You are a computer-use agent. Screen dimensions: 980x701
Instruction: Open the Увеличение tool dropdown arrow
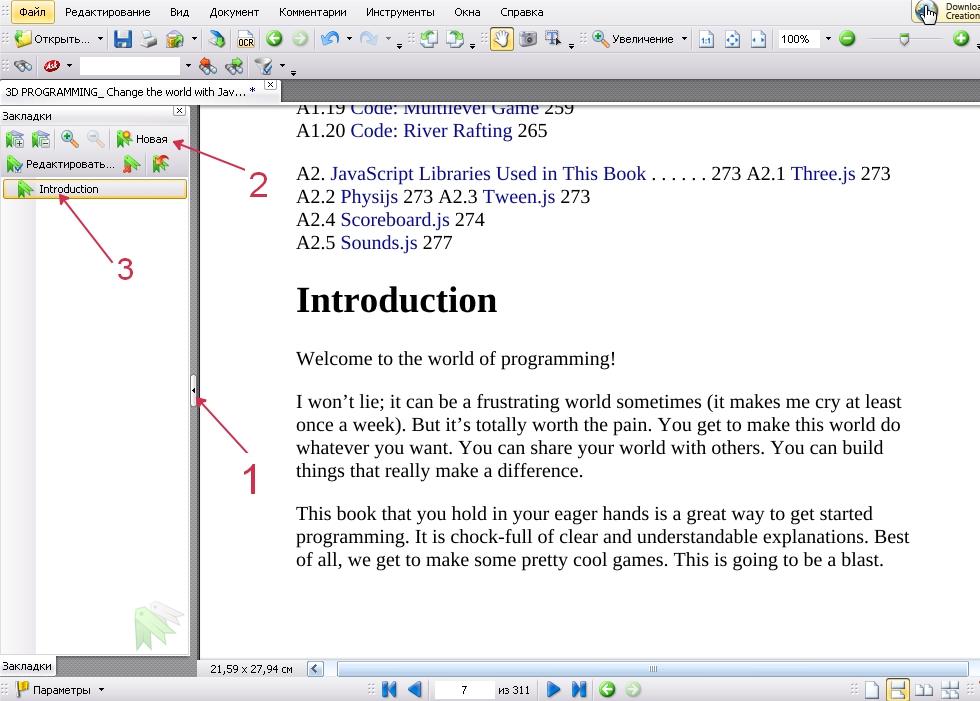point(684,39)
